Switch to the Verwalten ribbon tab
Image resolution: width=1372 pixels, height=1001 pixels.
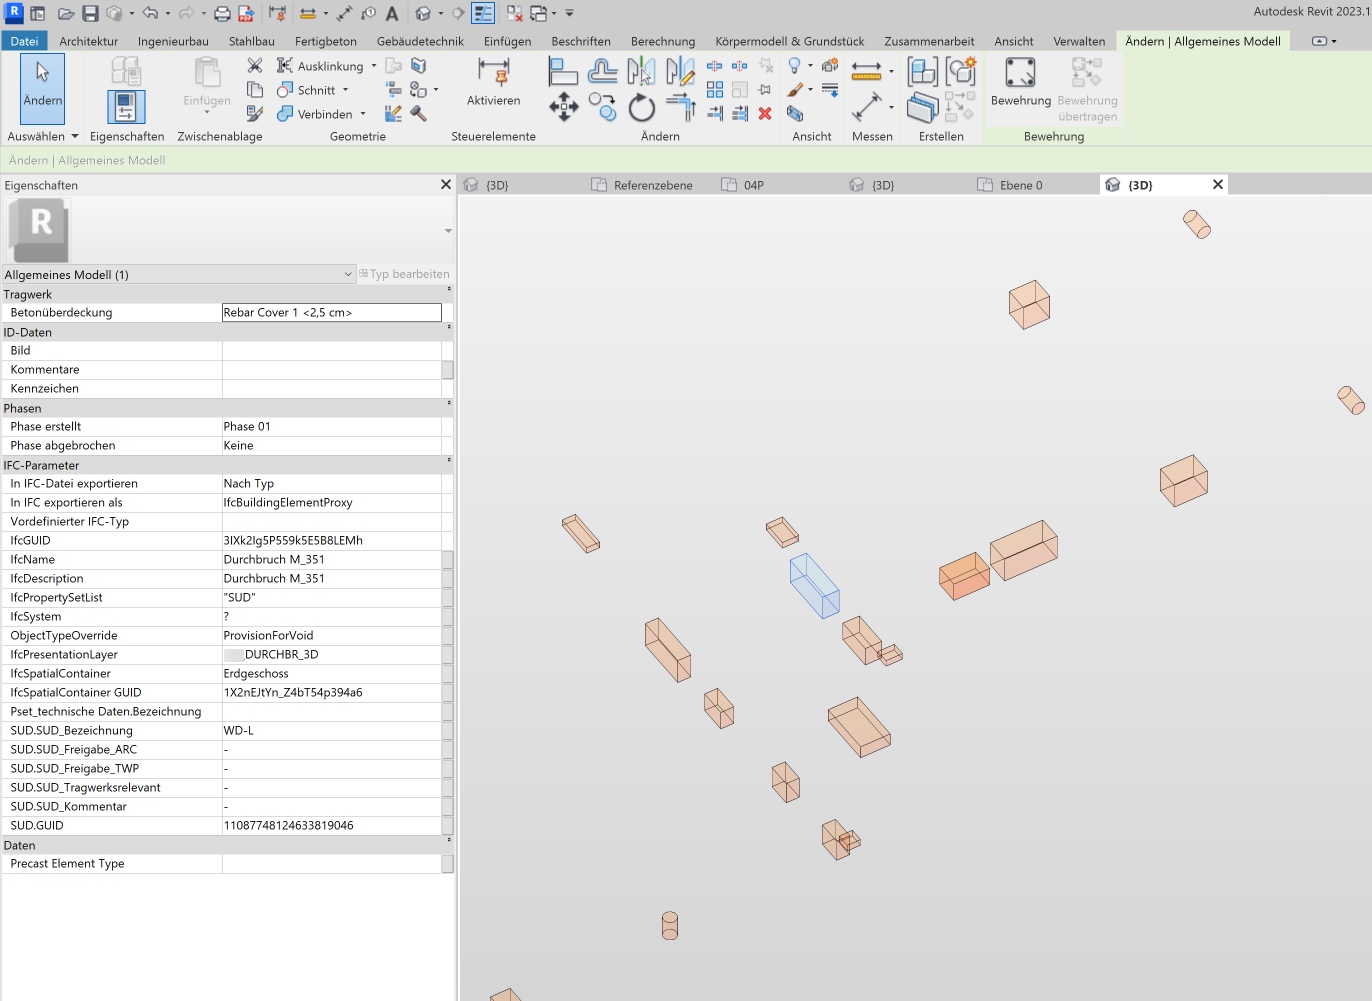pos(1079,41)
